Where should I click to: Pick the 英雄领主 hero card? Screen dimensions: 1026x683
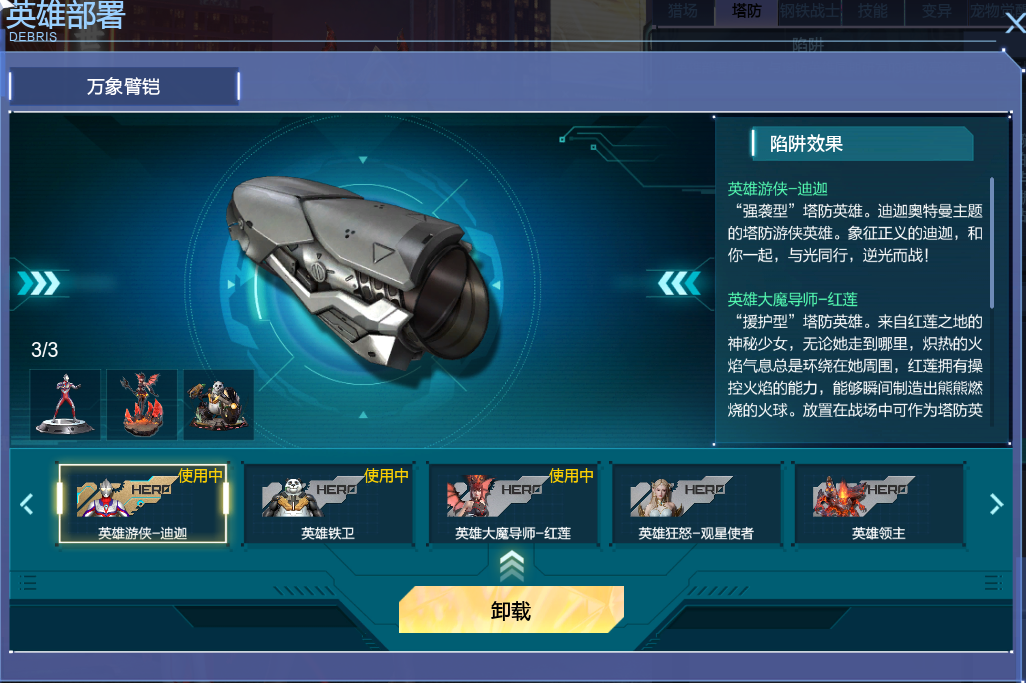tap(879, 504)
